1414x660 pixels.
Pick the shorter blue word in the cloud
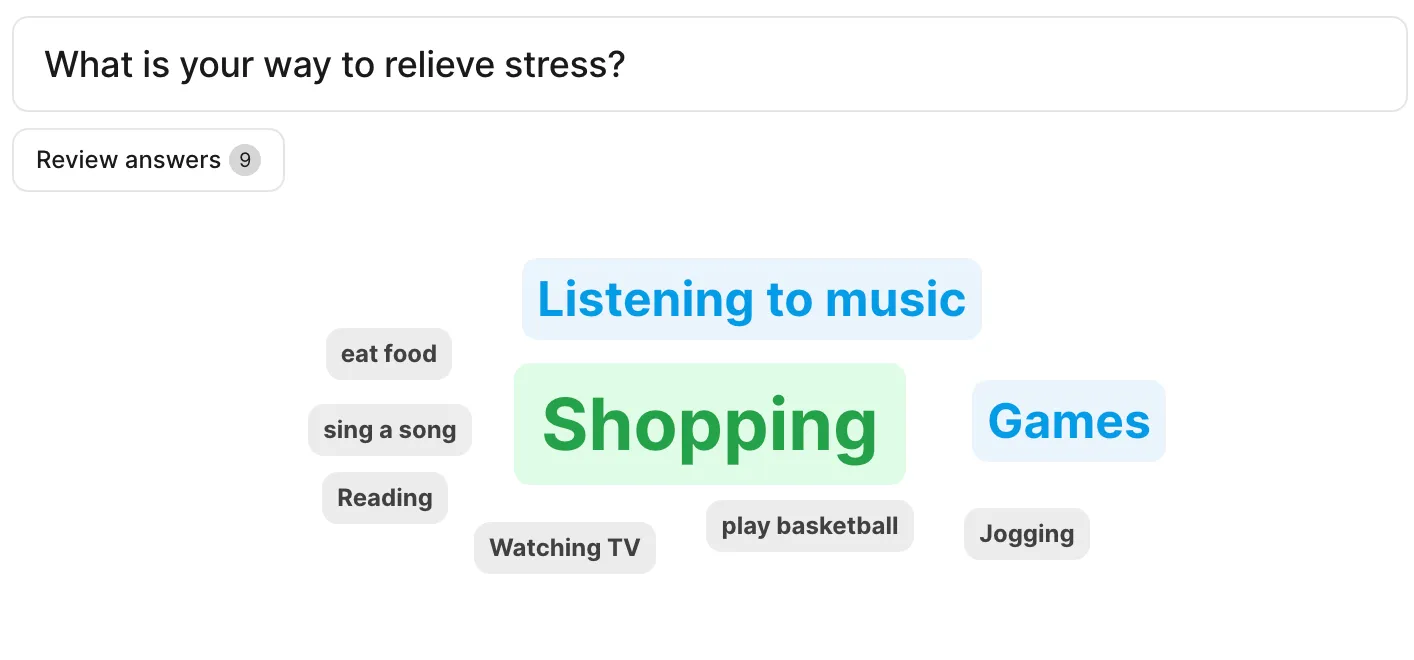pyautogui.click(x=1068, y=421)
